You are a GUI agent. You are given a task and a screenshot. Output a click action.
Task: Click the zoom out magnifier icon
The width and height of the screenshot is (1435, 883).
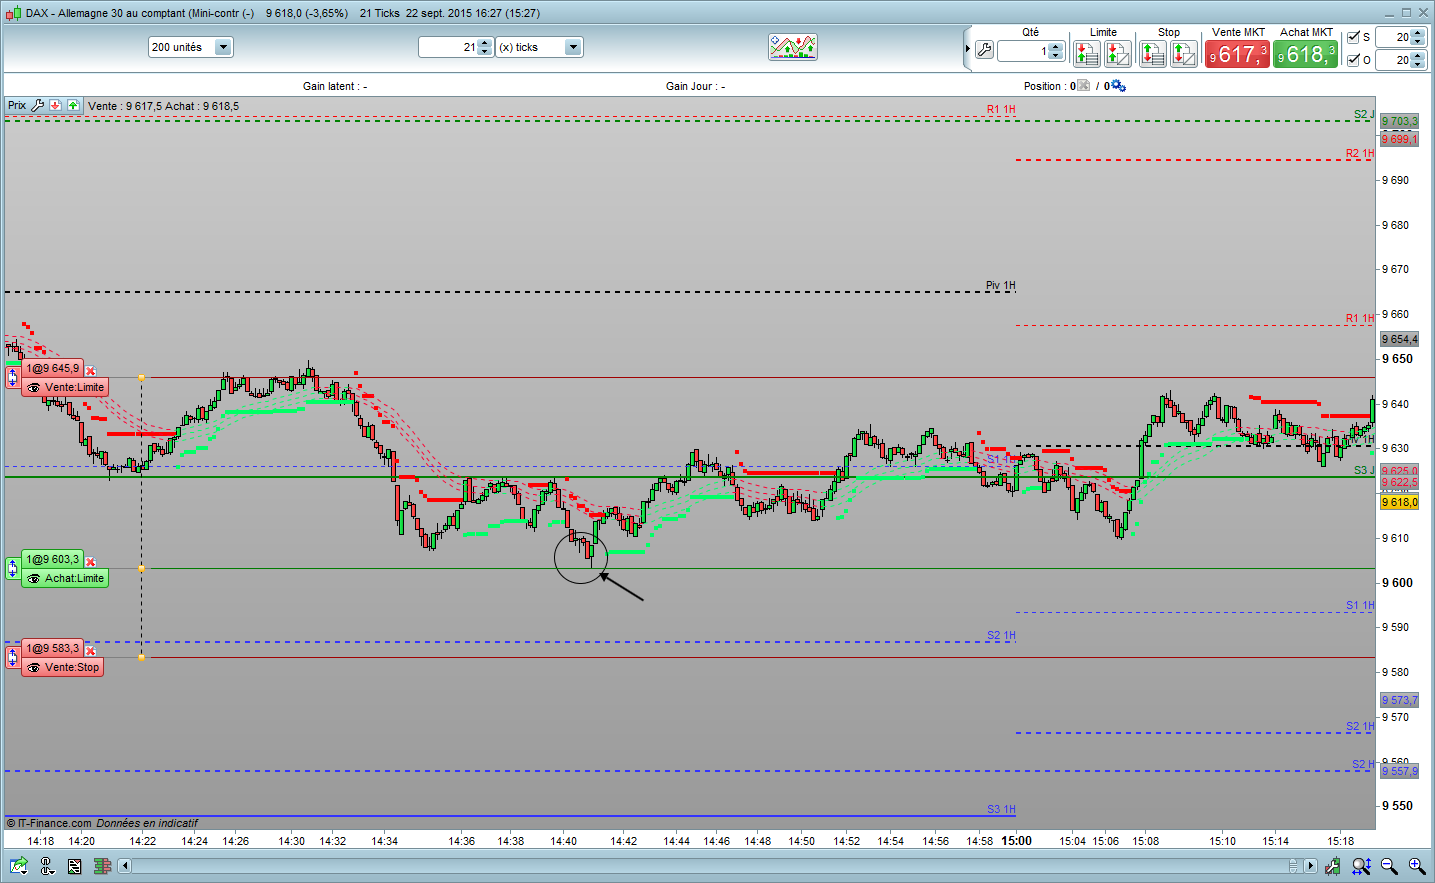point(1389,866)
